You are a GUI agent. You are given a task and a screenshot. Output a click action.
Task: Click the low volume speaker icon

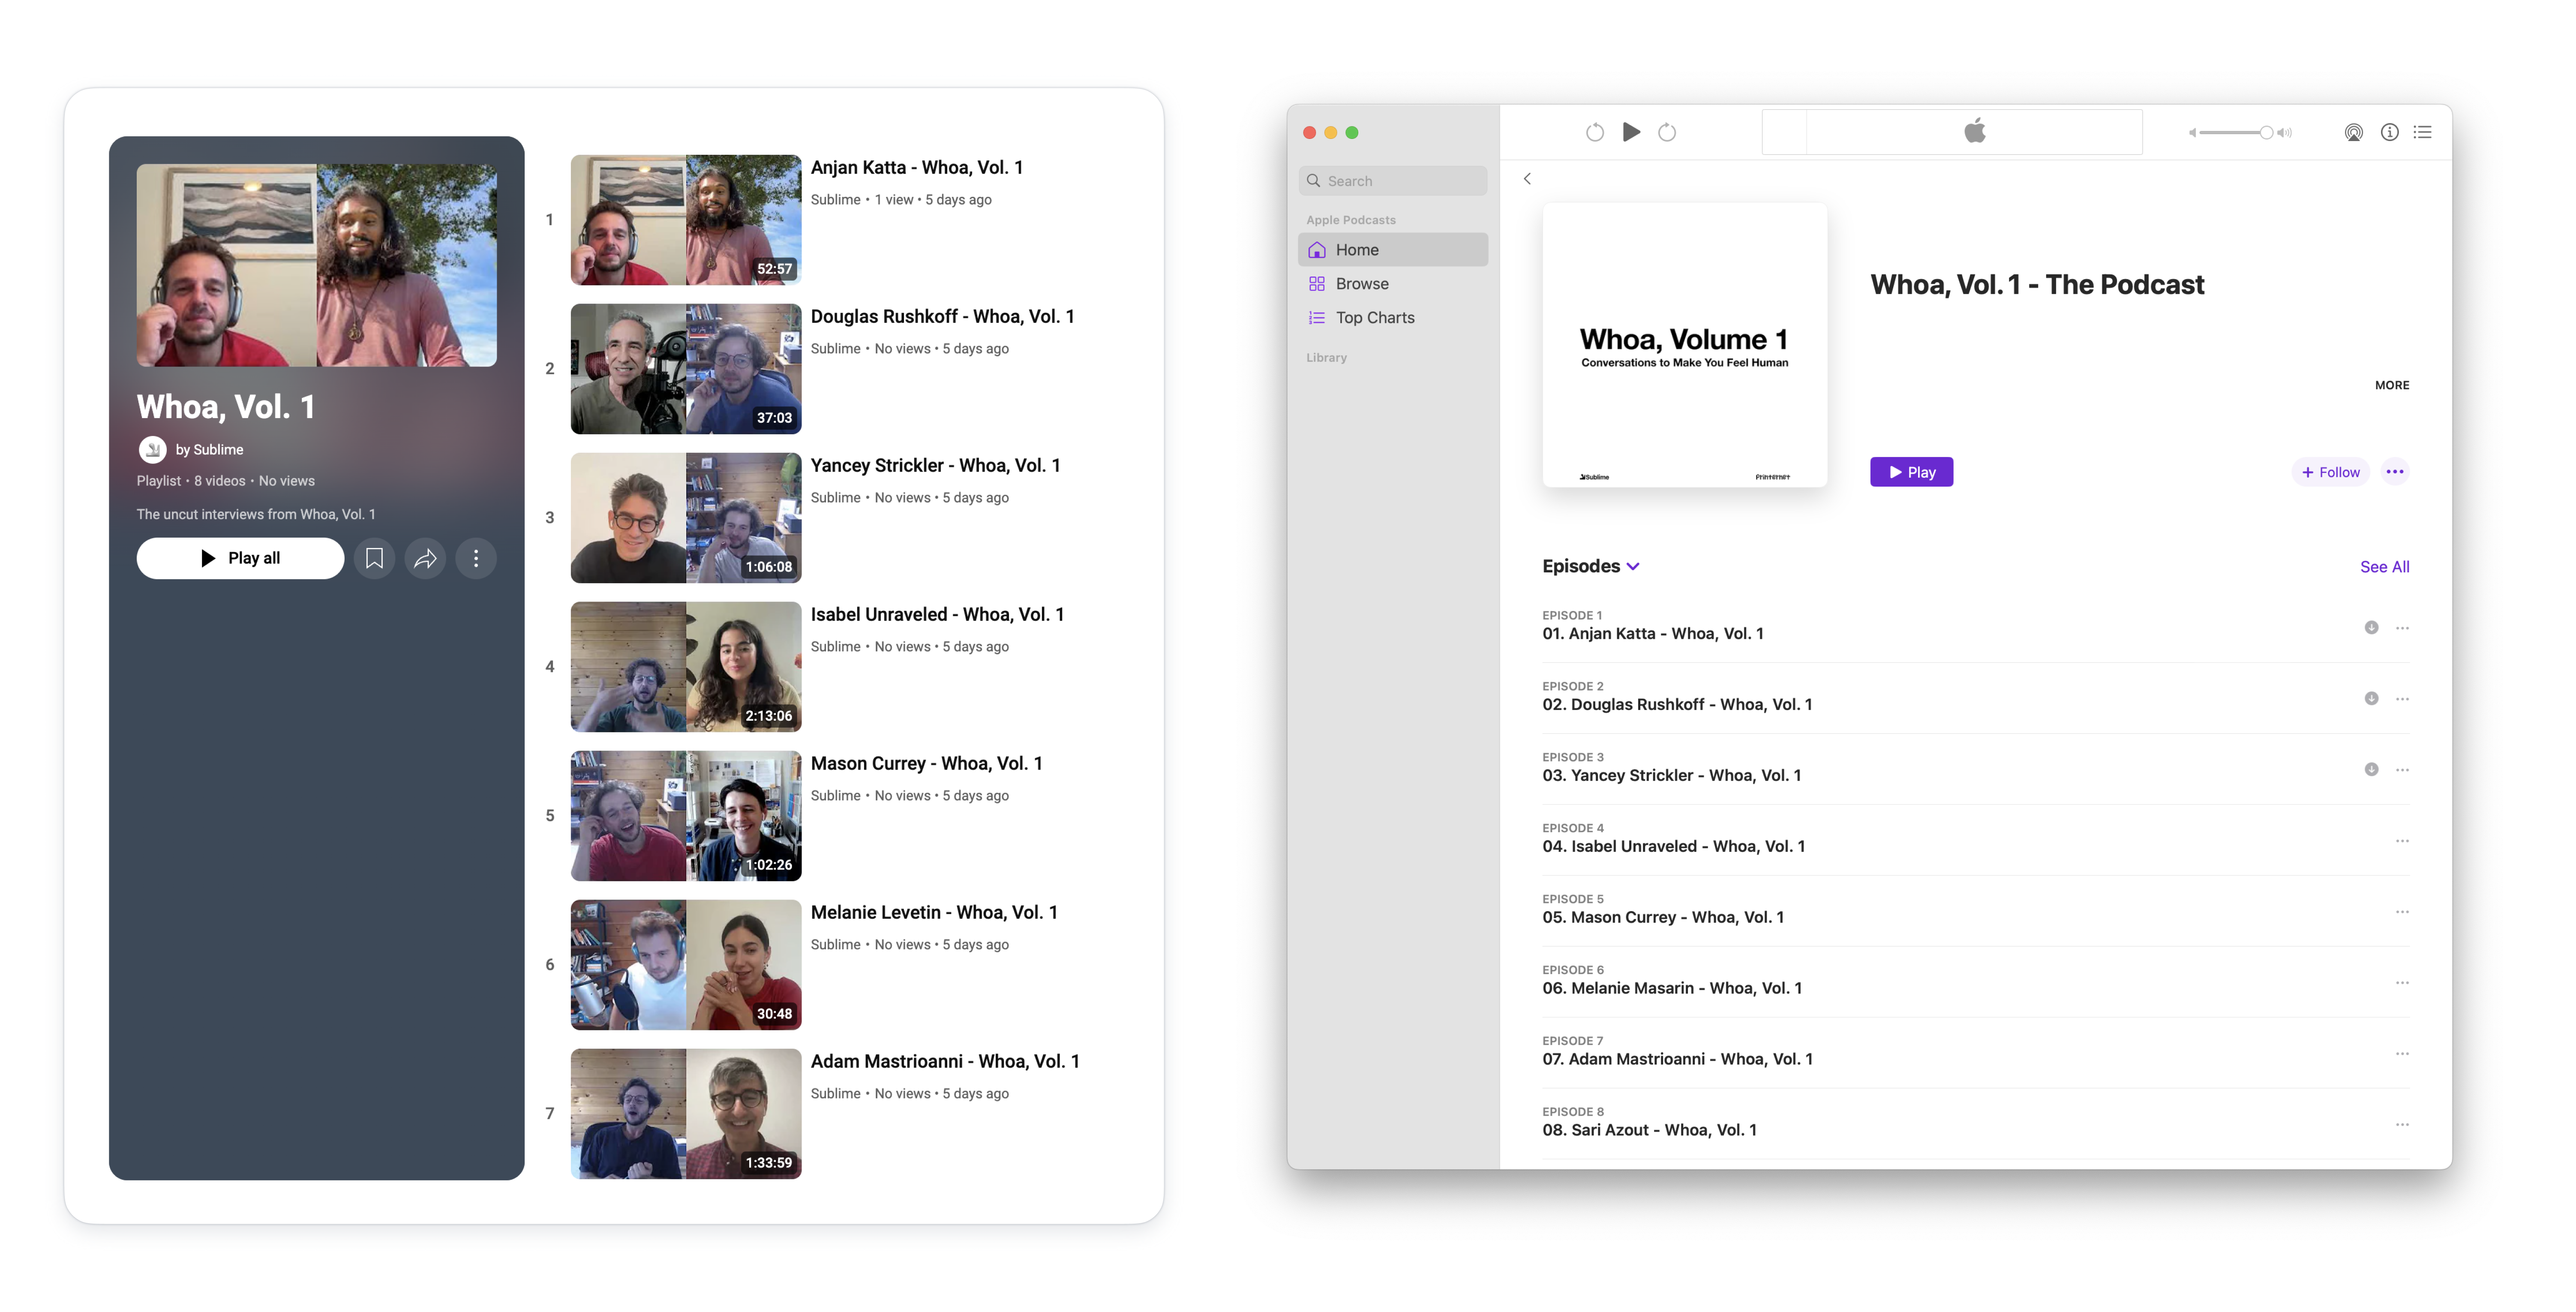tap(2192, 132)
